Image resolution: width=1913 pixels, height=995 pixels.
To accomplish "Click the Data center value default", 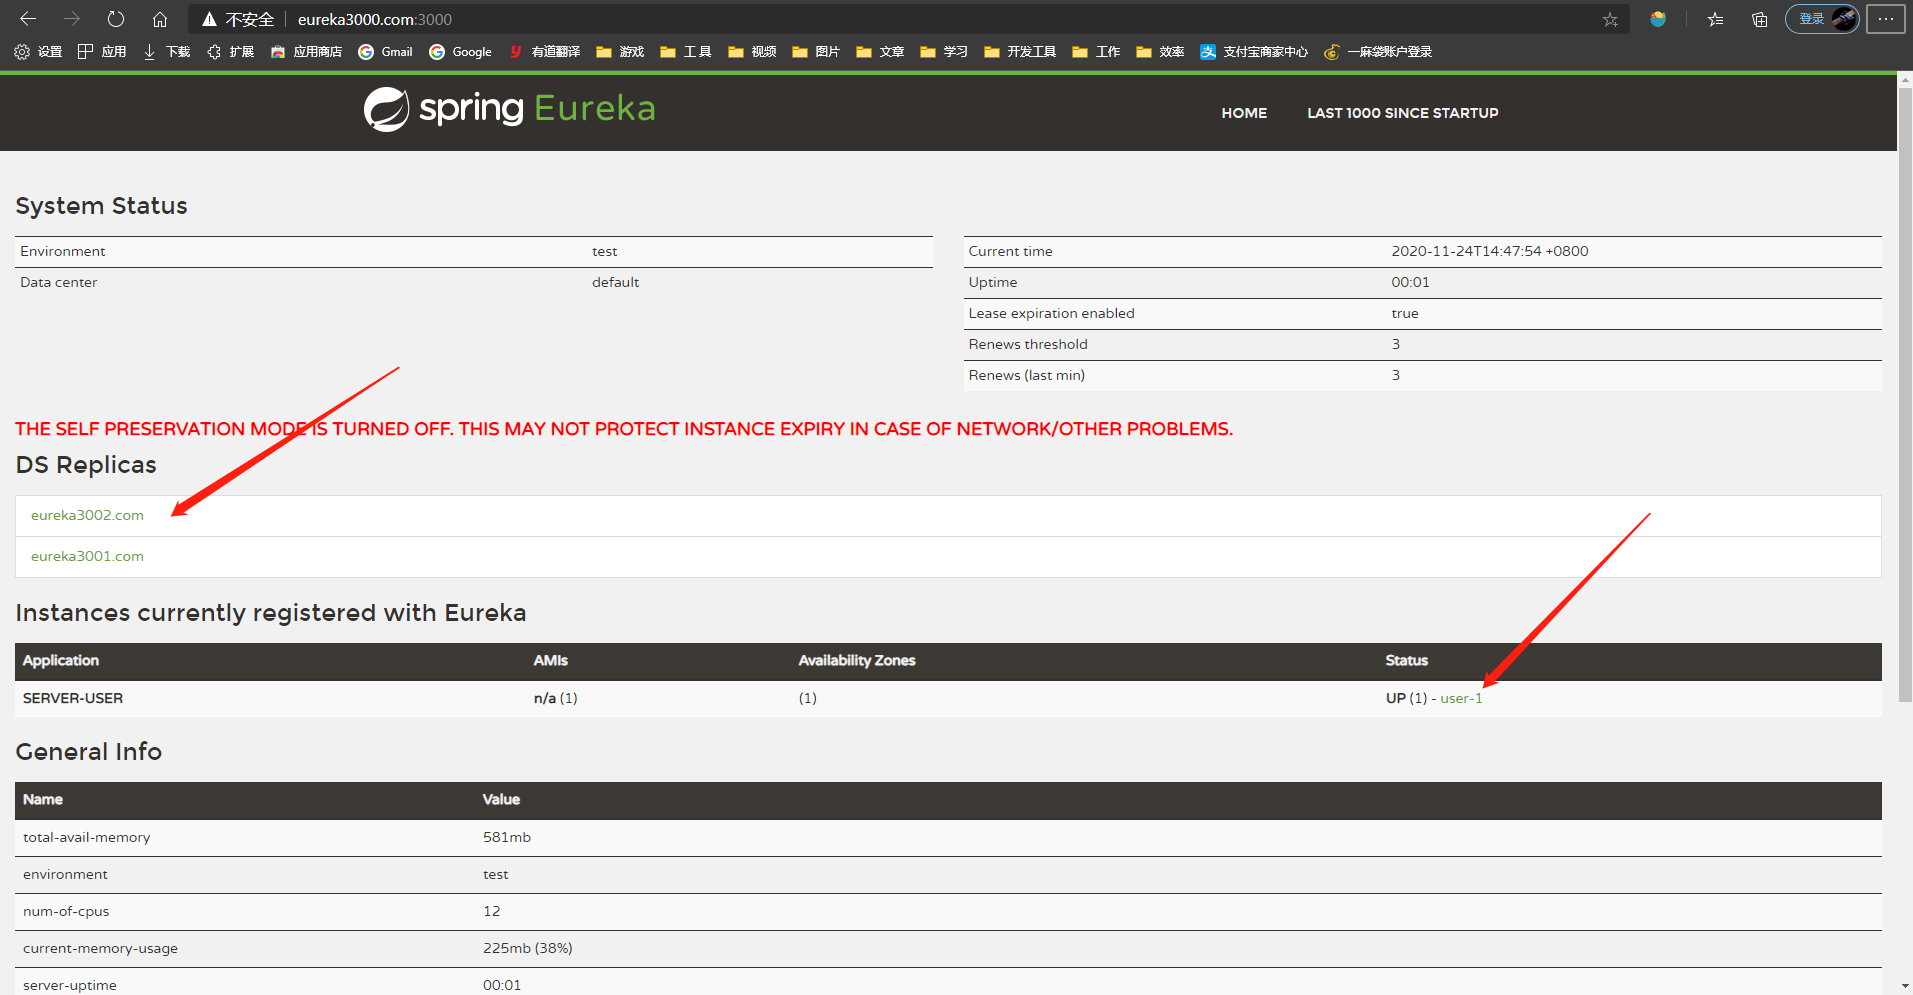I will [x=615, y=282].
